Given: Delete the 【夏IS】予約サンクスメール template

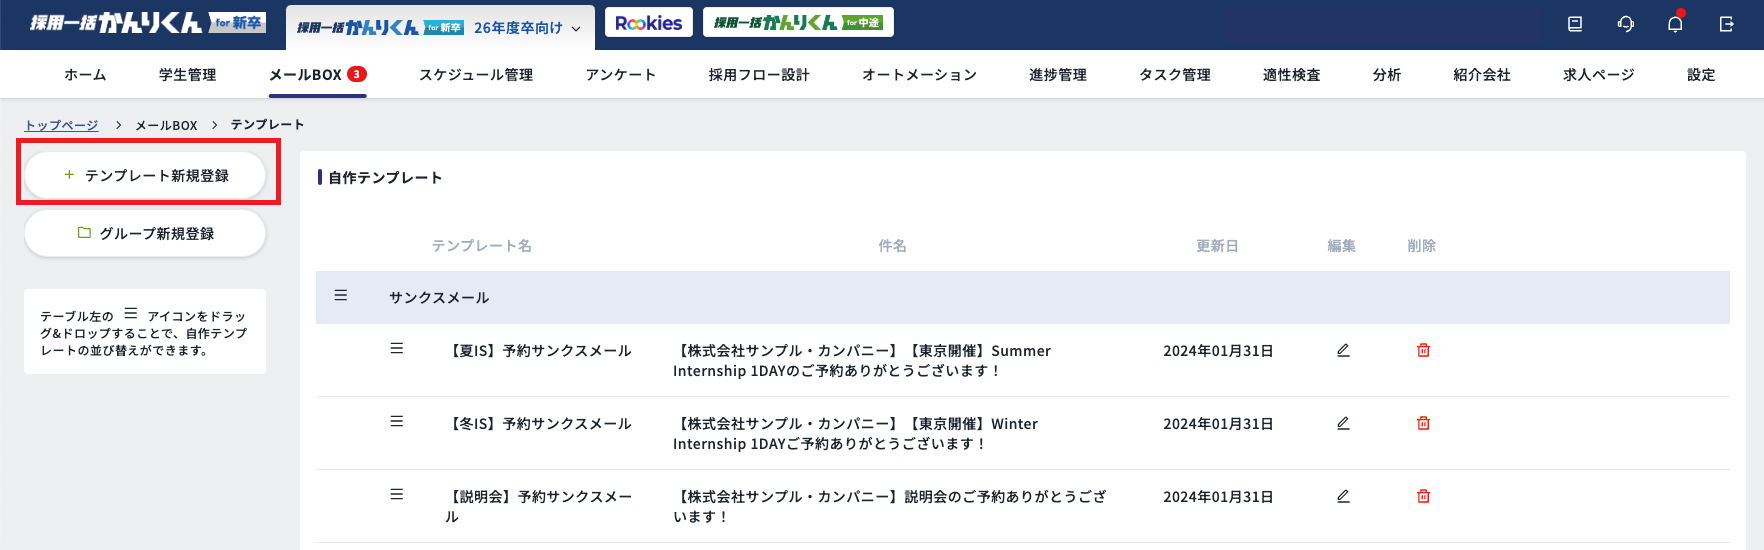Looking at the screenshot, I should point(1423,350).
